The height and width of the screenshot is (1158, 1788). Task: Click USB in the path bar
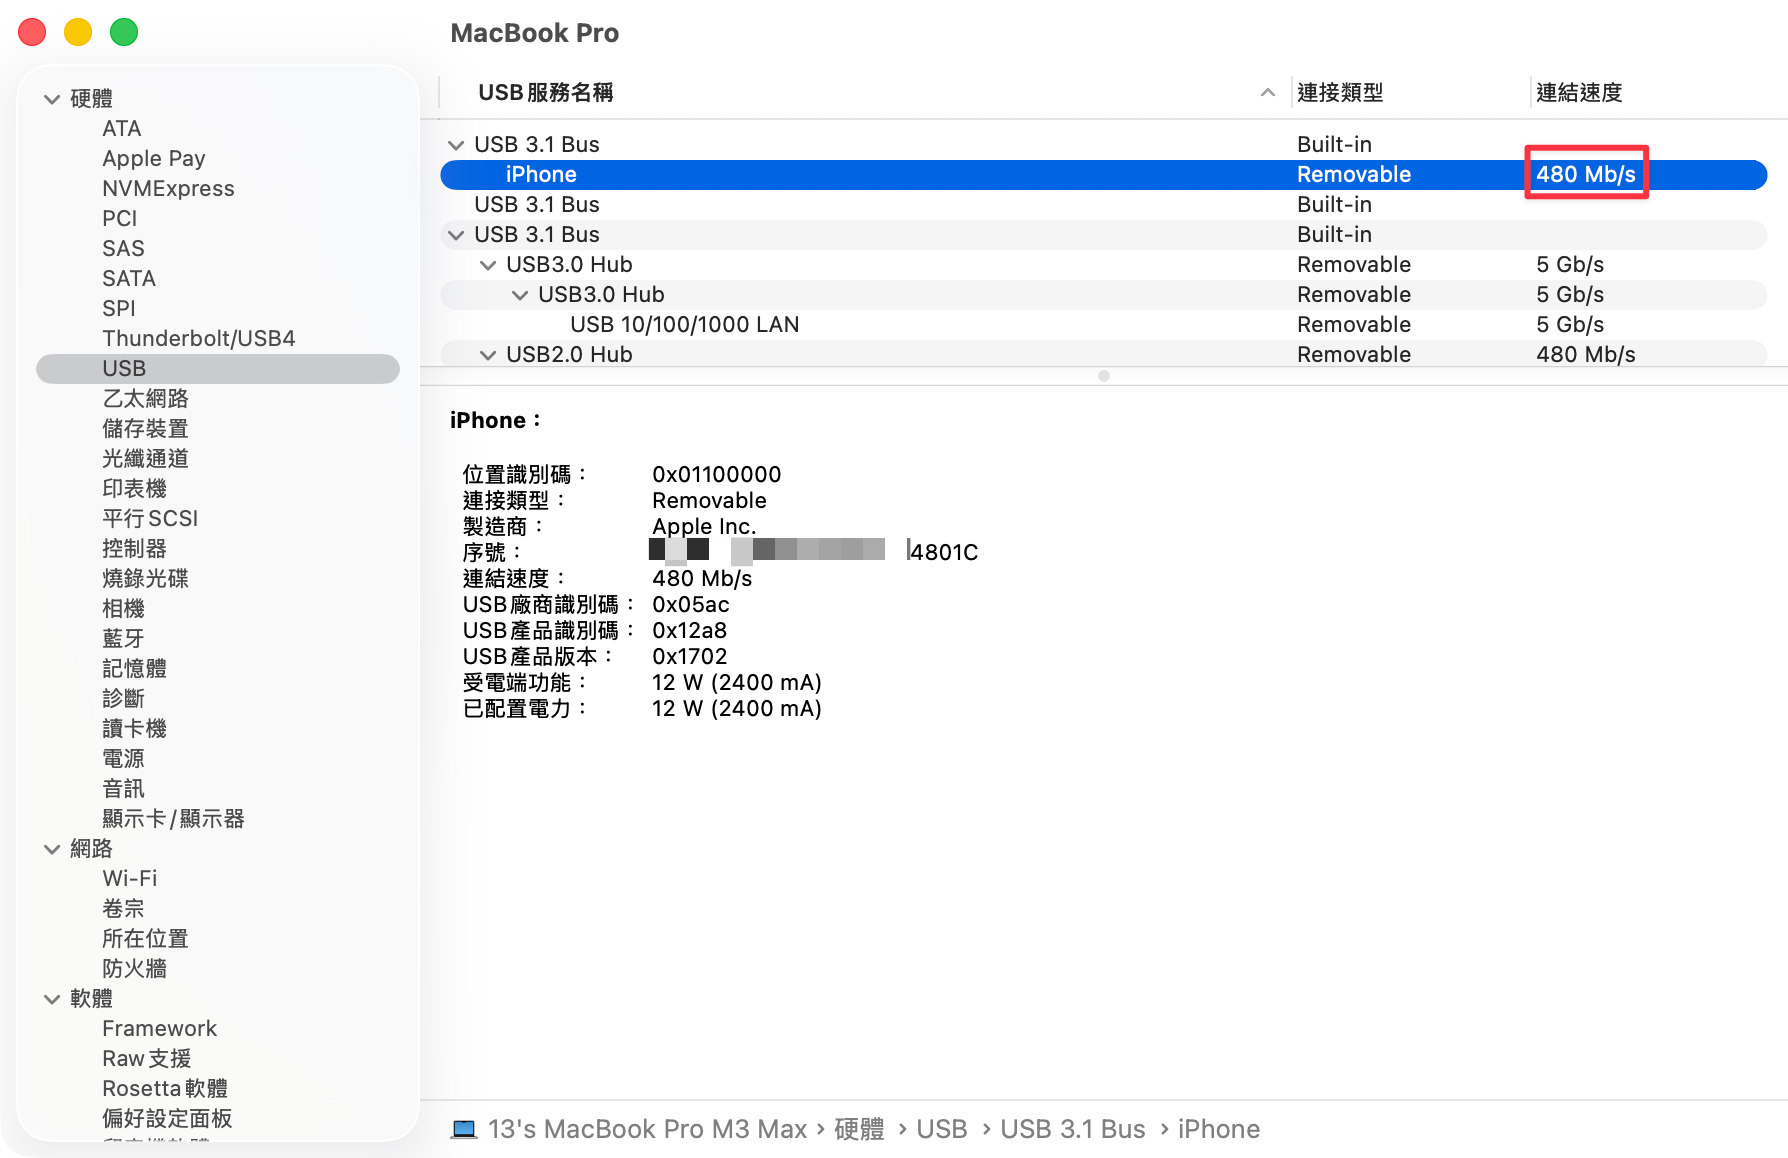pos(942,1129)
